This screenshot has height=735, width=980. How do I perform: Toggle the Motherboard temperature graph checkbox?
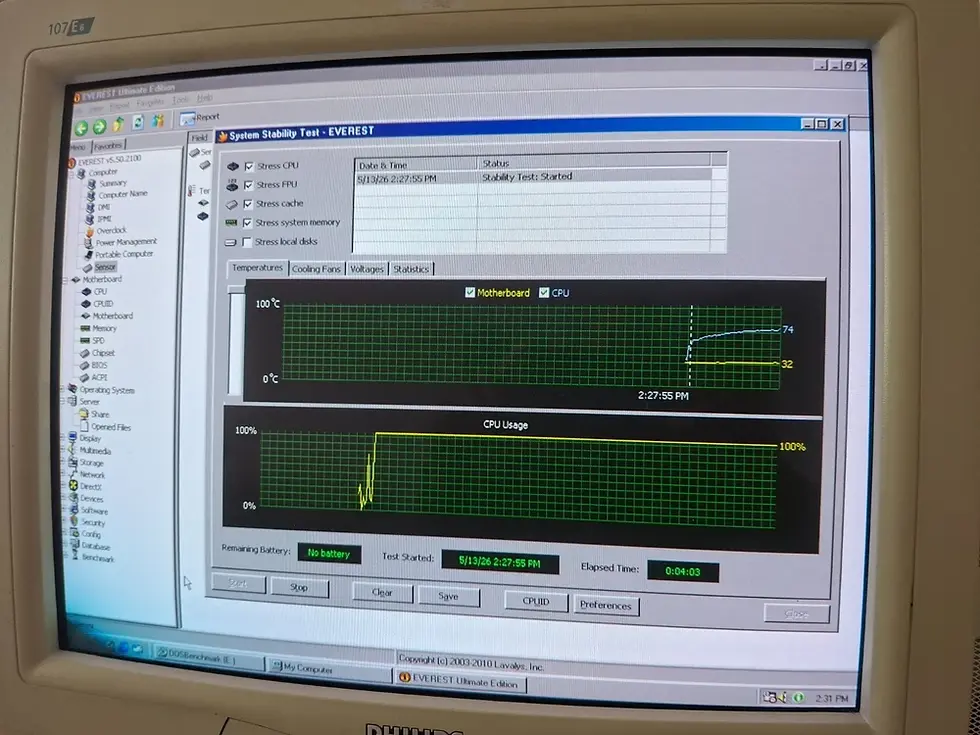(x=470, y=292)
